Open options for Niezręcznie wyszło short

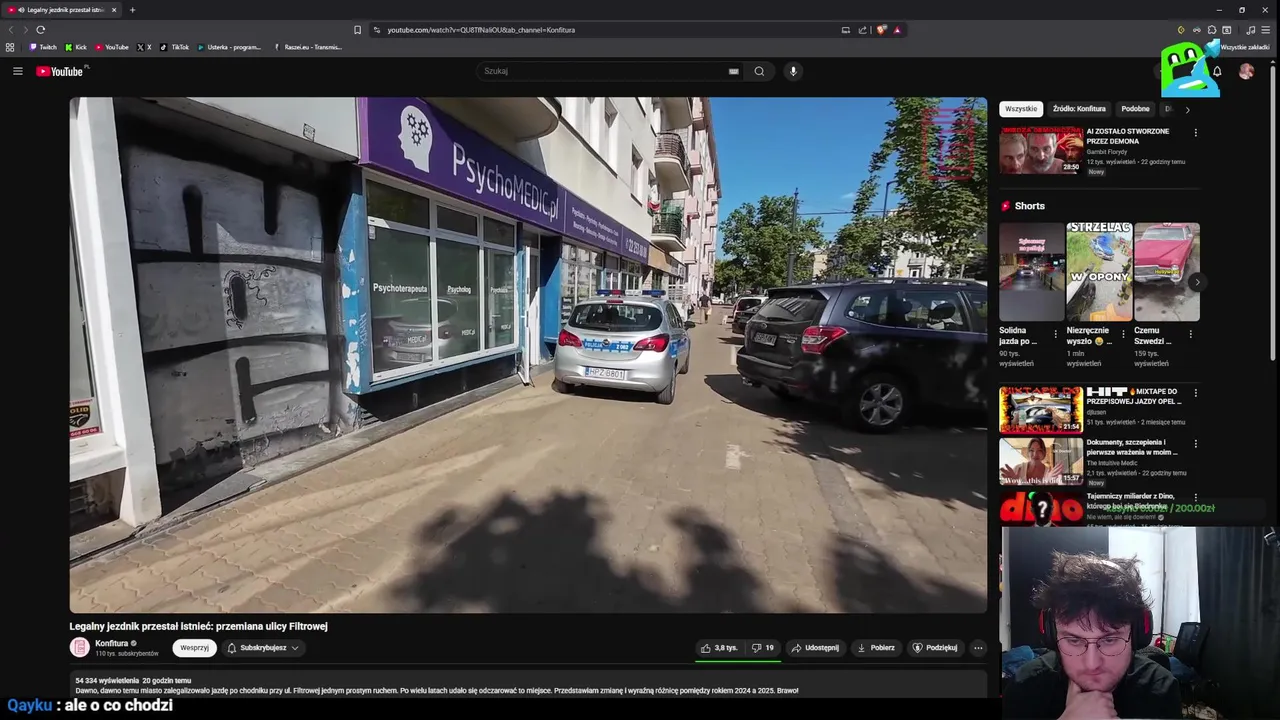point(1123,334)
